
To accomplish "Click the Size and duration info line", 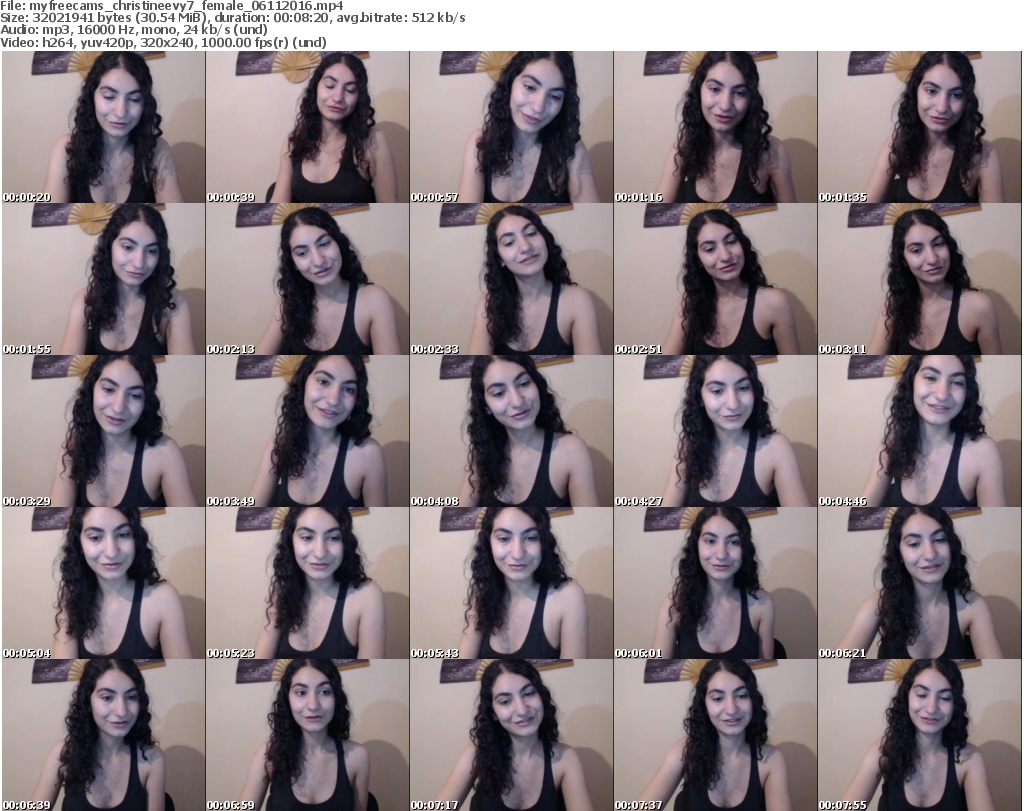I will pyautogui.click(x=232, y=18).
